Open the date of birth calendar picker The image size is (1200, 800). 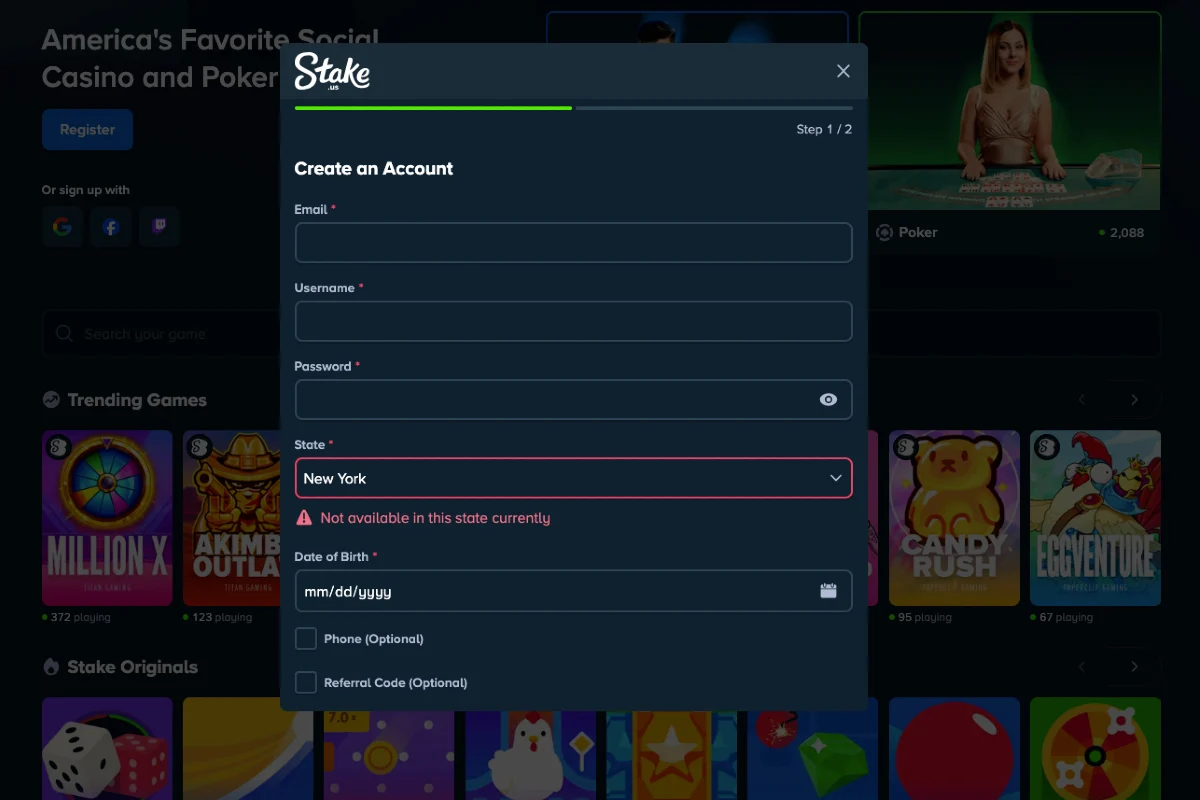click(x=828, y=591)
